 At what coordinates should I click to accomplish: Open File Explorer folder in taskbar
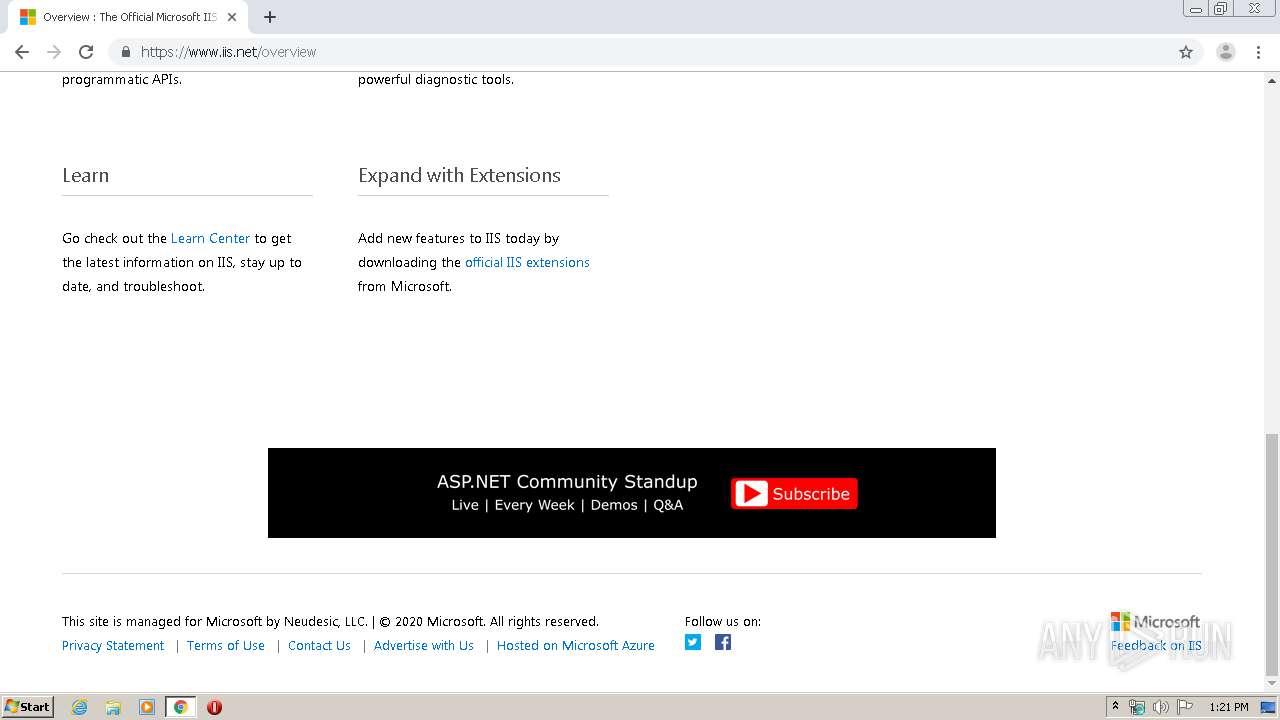[x=113, y=707]
